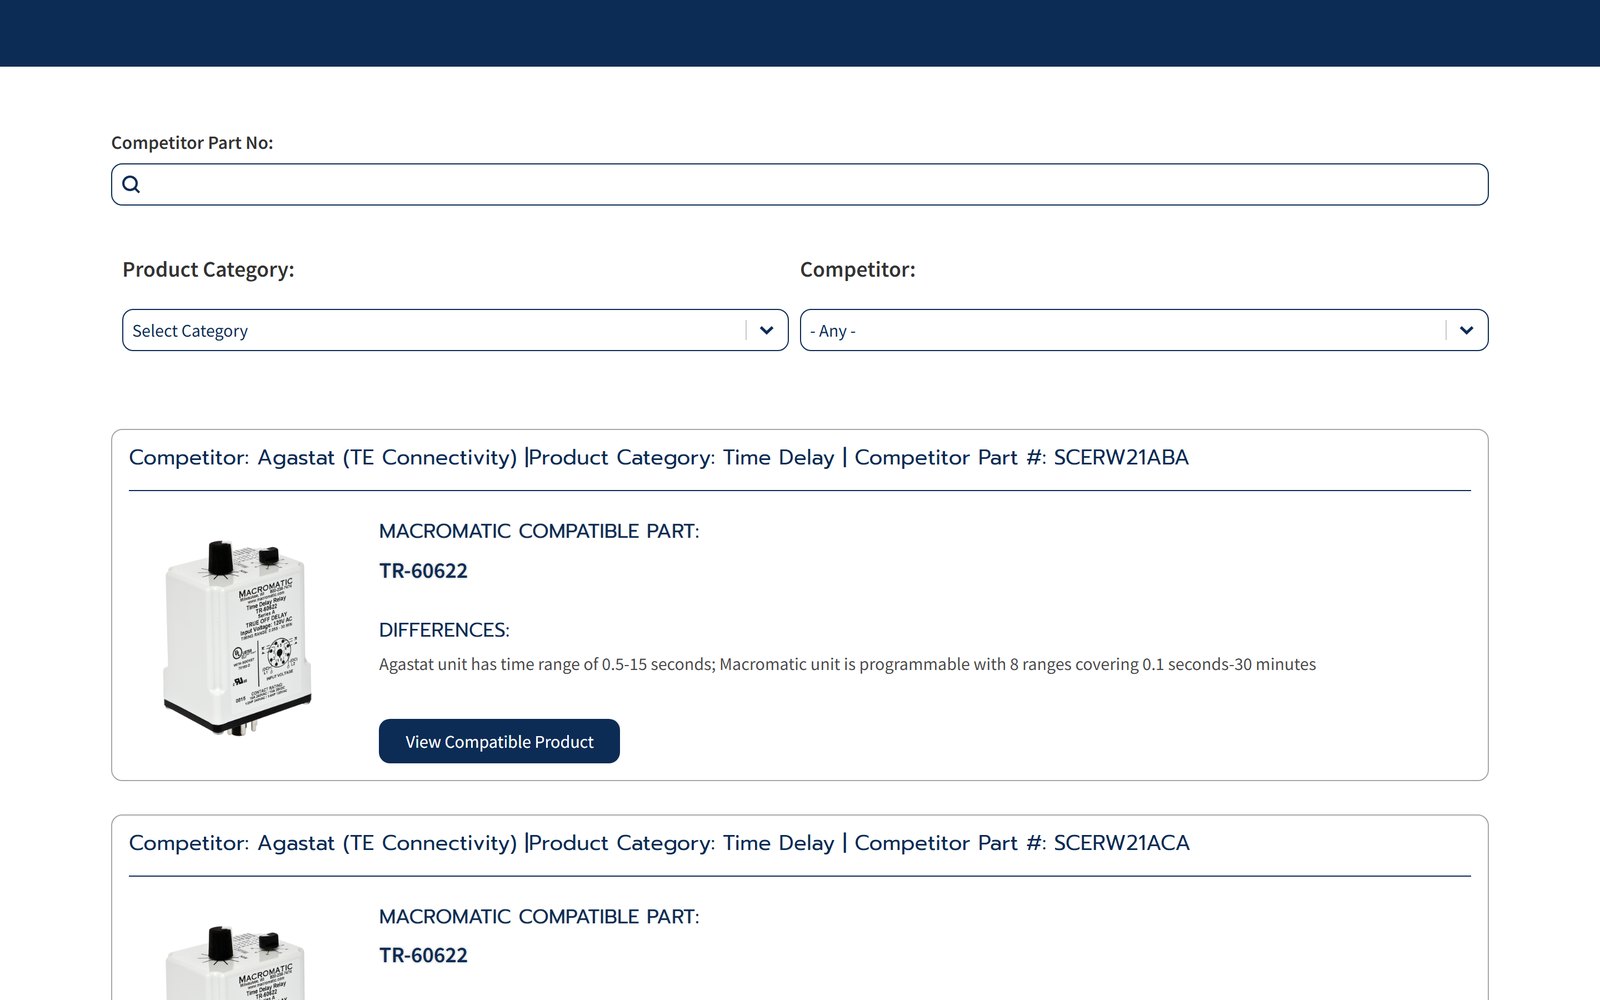Expand the Product Category chevron arrow
Screen dimensions: 1600x1000
(x=767, y=330)
